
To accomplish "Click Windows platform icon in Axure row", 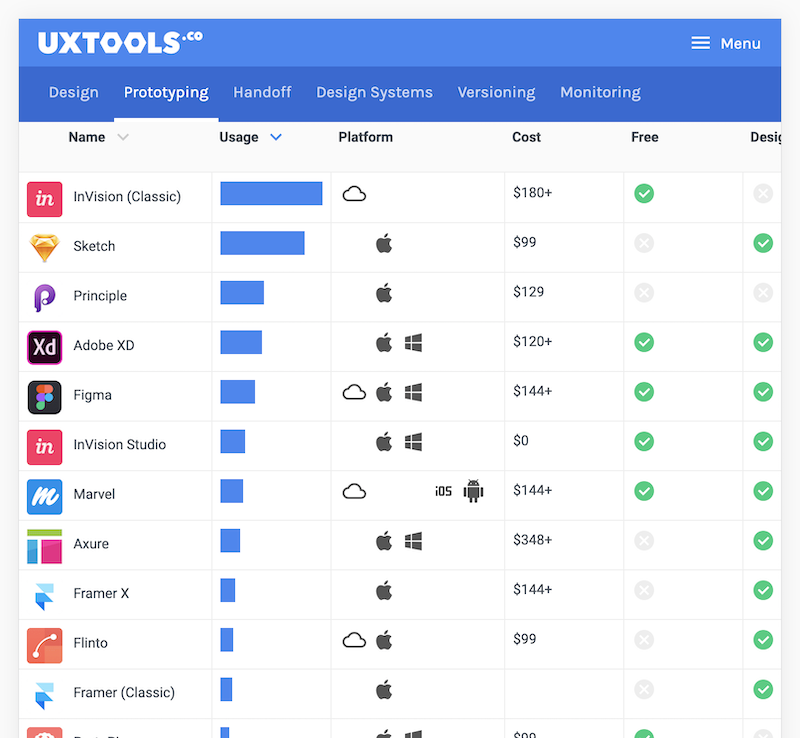I will click(x=413, y=541).
